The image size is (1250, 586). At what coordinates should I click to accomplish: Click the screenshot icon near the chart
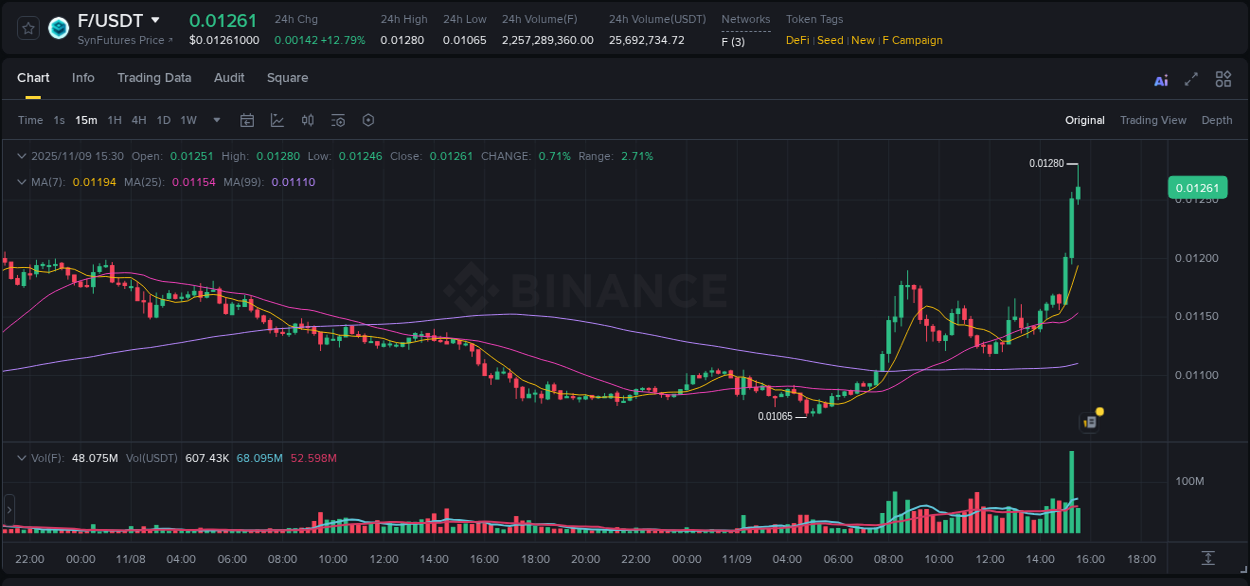tap(1088, 421)
